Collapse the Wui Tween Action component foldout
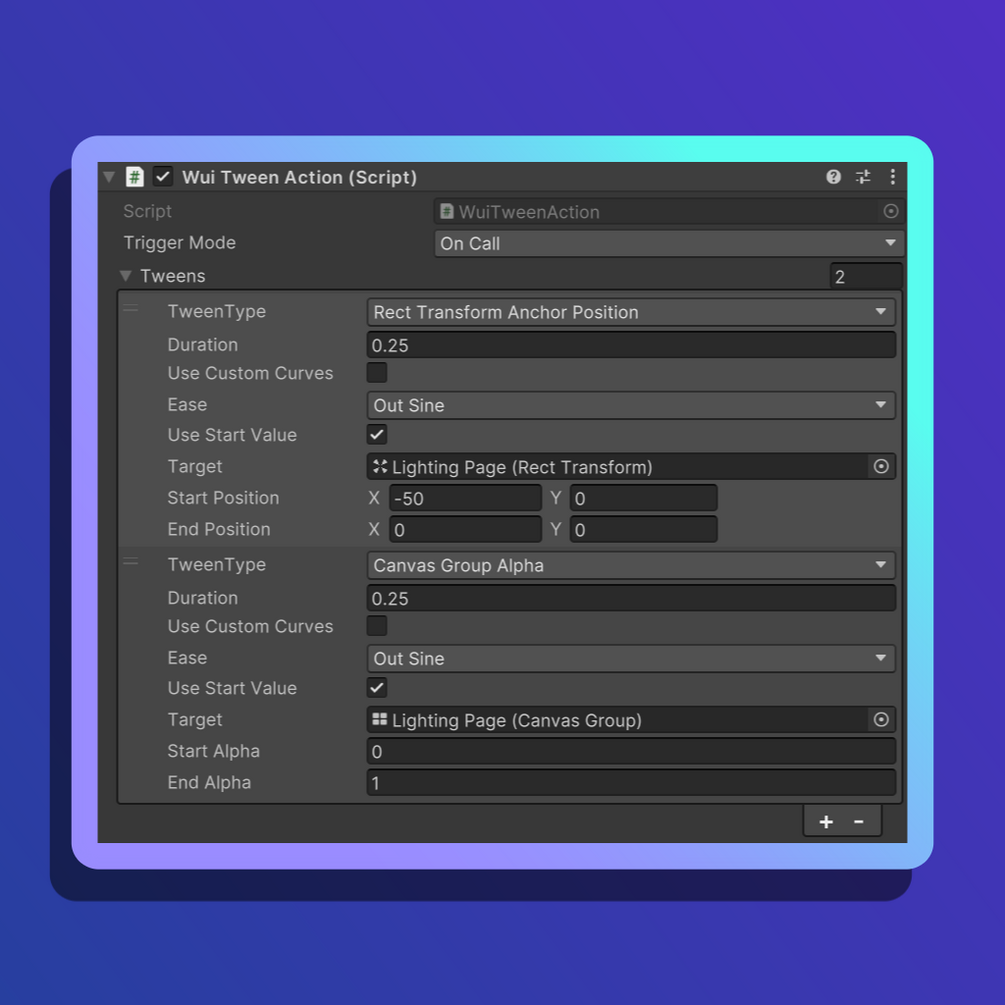The height and width of the screenshot is (1005, 1005). (x=109, y=177)
